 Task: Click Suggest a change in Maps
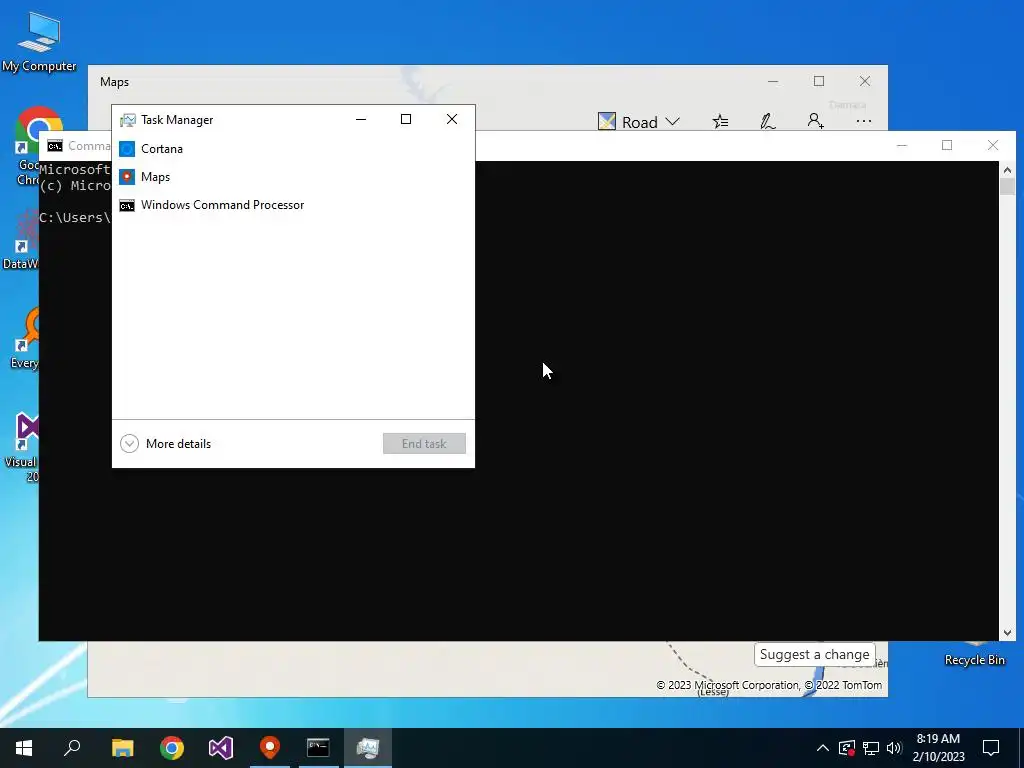pos(814,654)
